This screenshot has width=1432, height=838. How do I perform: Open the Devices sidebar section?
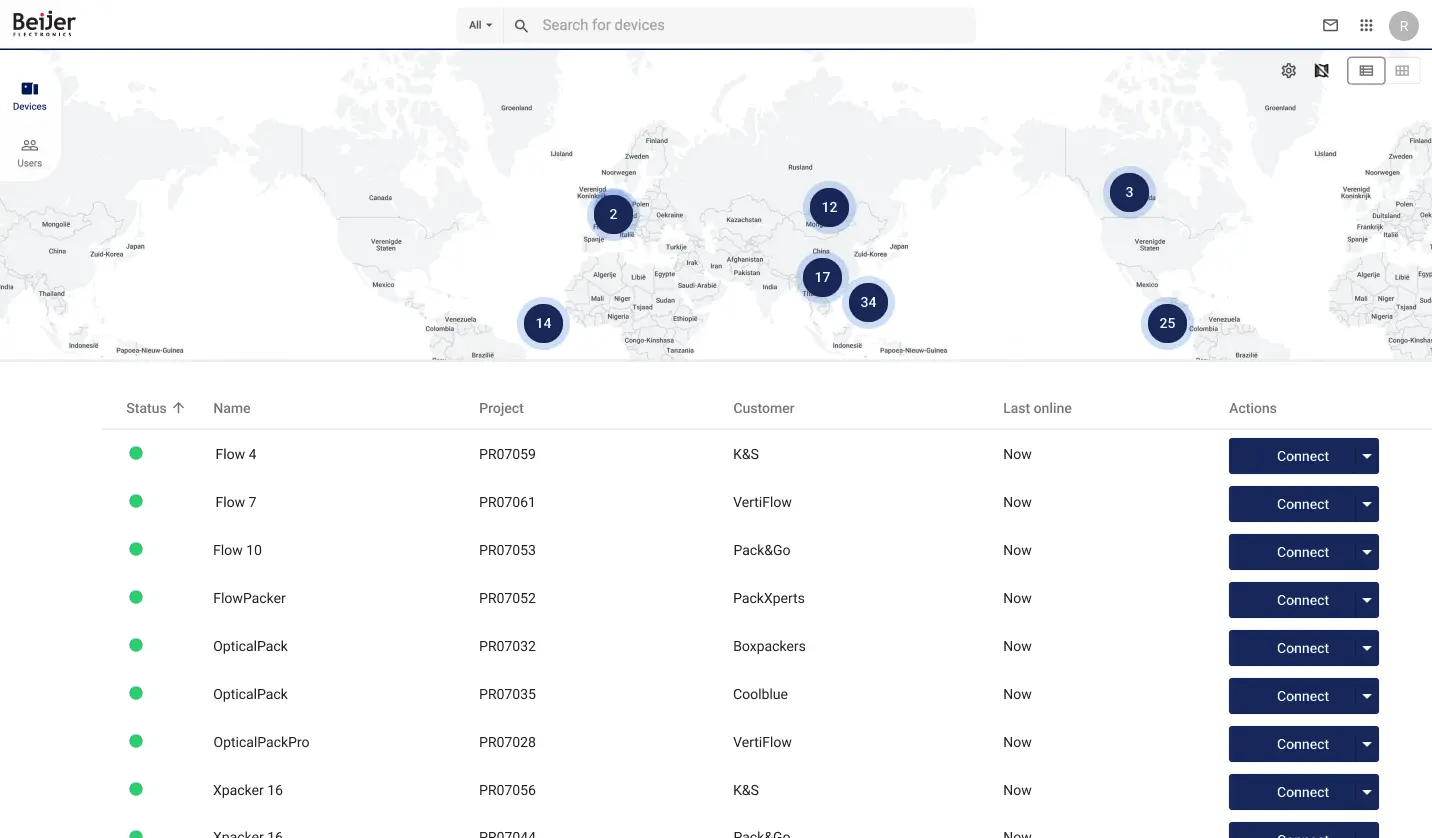[30, 96]
